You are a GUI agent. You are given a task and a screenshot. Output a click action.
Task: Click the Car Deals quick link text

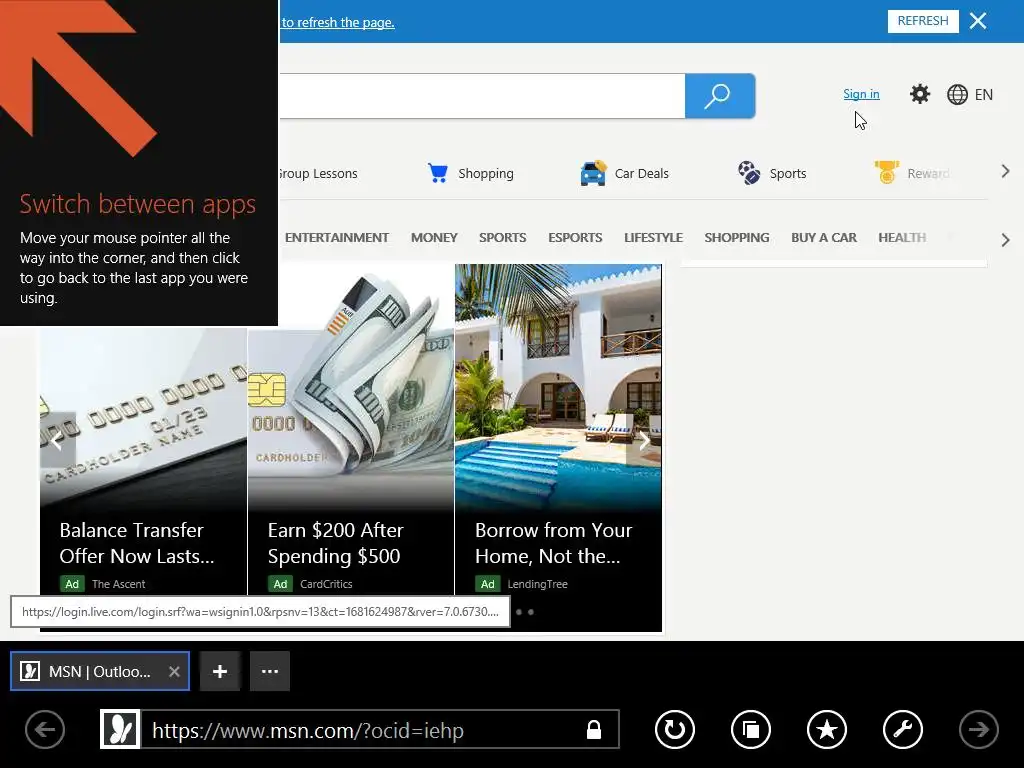pyautogui.click(x=641, y=174)
